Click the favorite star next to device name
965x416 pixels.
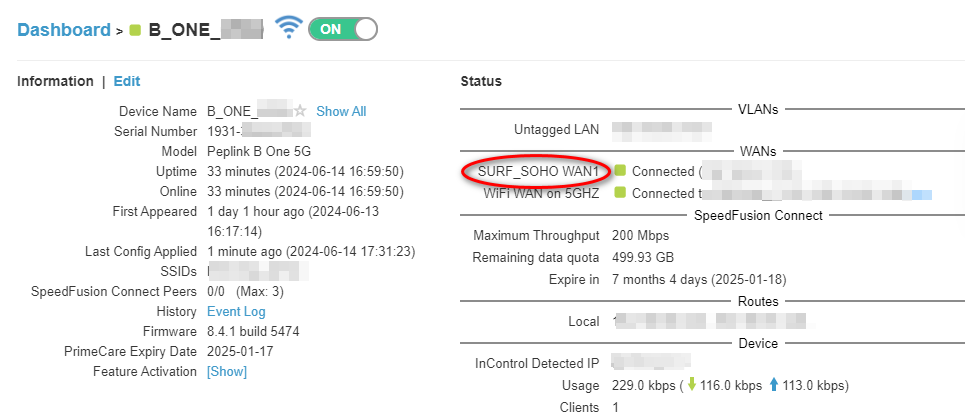coord(299,111)
